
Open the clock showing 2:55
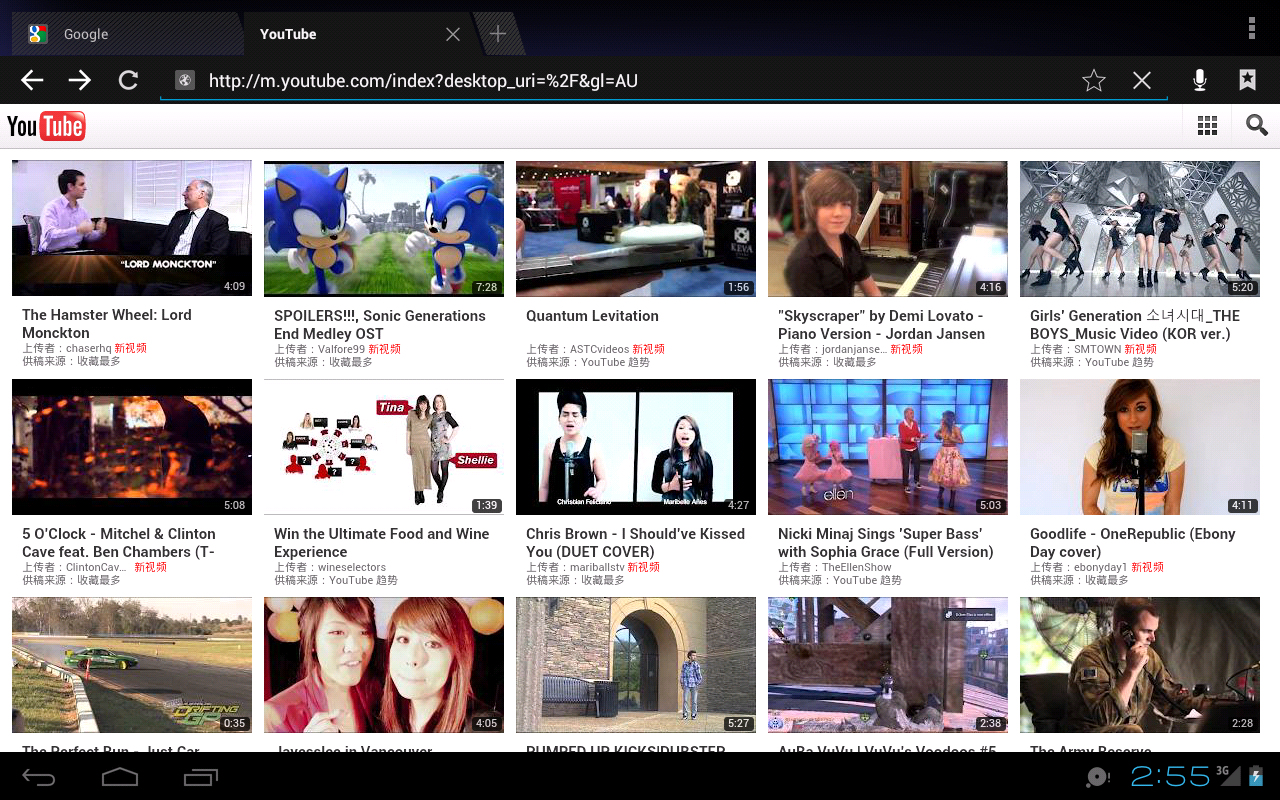(1170, 776)
